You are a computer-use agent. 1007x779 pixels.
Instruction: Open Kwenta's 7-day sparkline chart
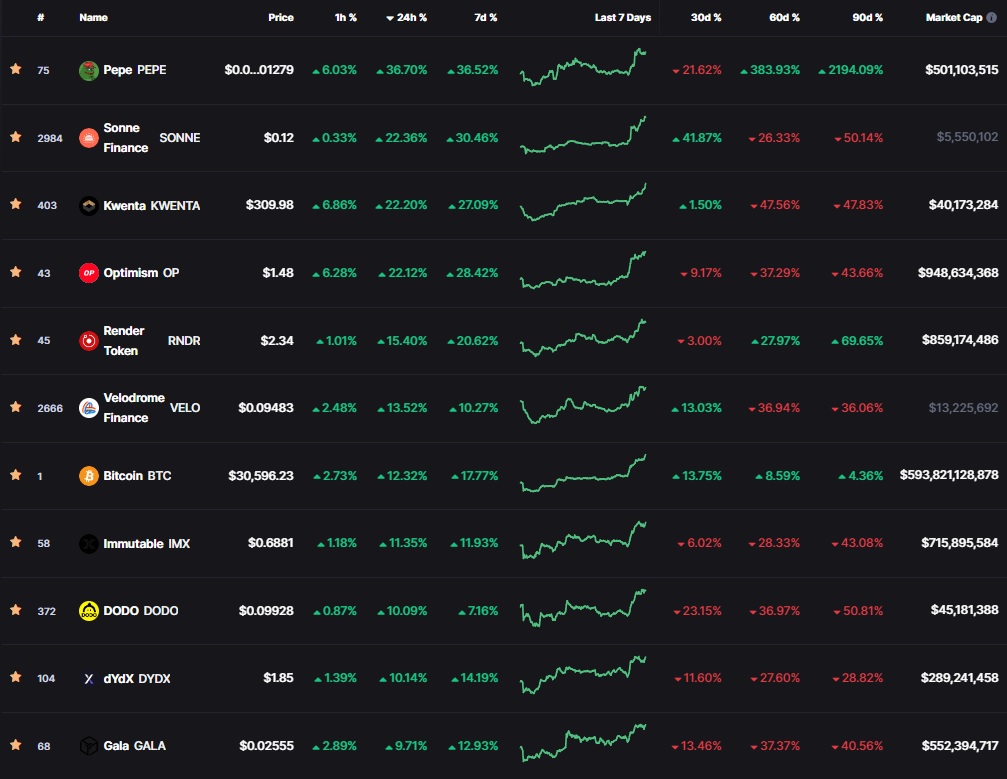tap(583, 202)
